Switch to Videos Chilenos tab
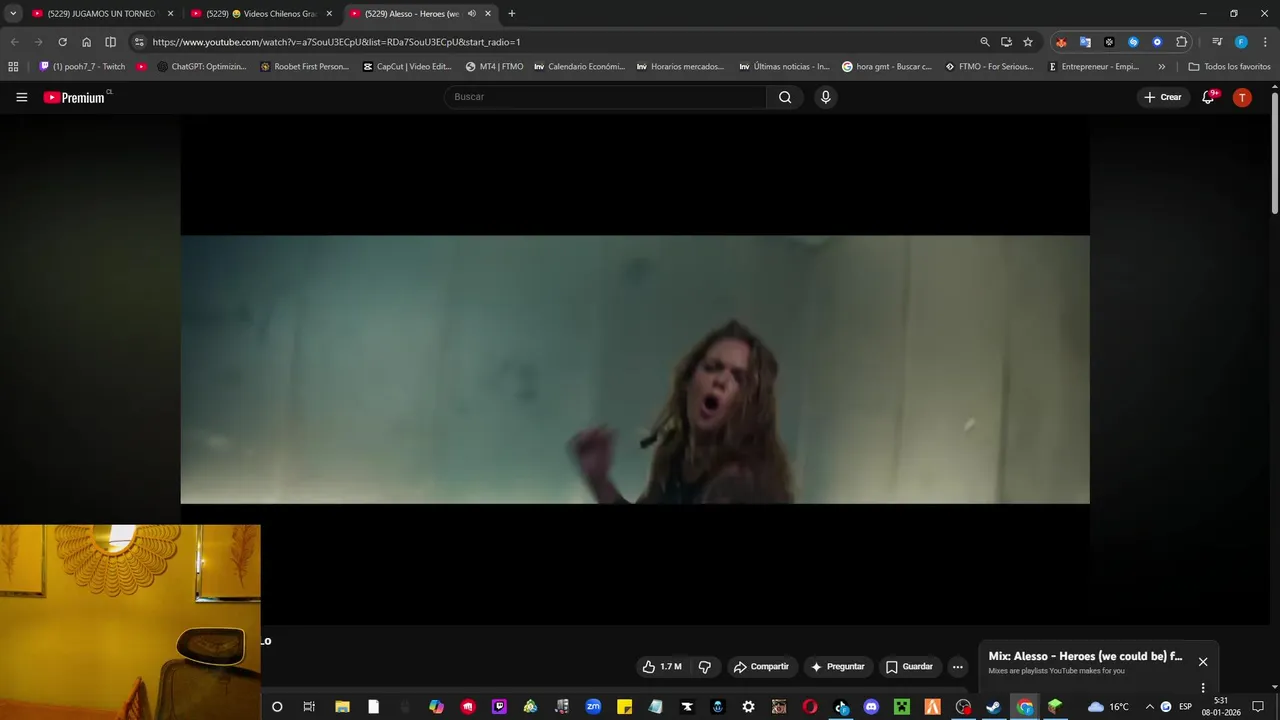This screenshot has width=1280, height=720. (260, 14)
